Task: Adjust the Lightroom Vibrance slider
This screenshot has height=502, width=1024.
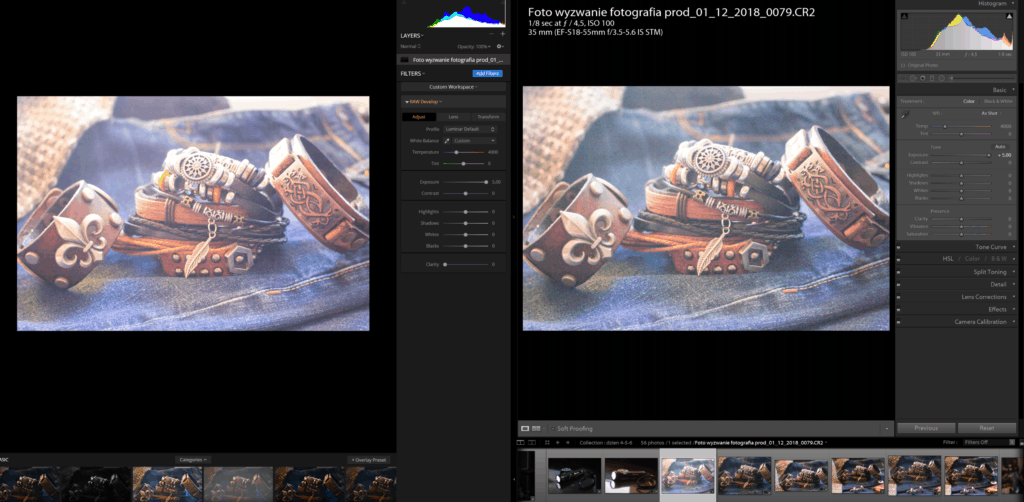Action: tap(961, 227)
